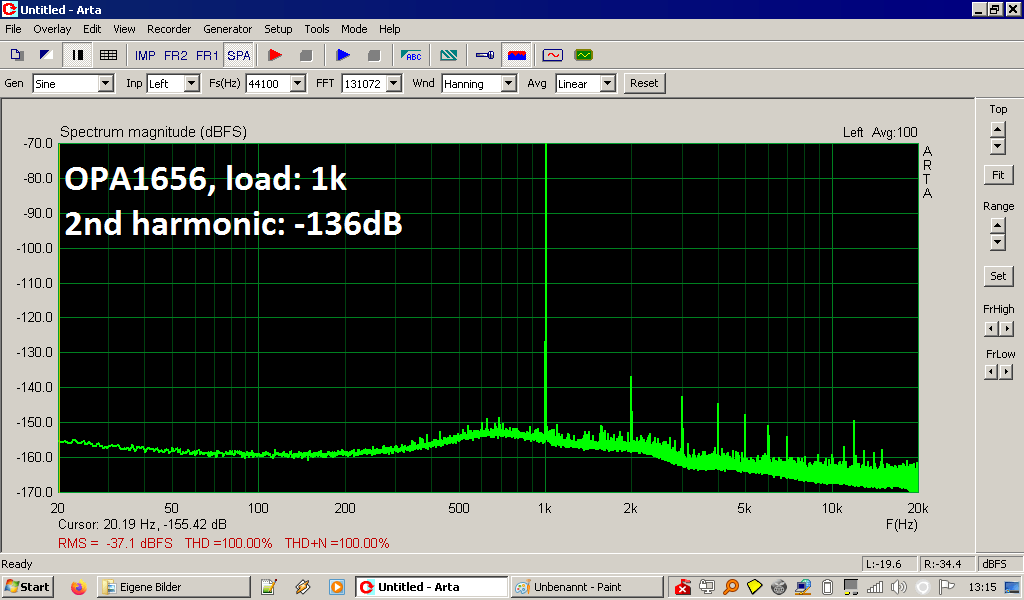1024x600 pixels.
Task: Open the Gen signal type dropdown
Action: pyautogui.click(x=106, y=84)
